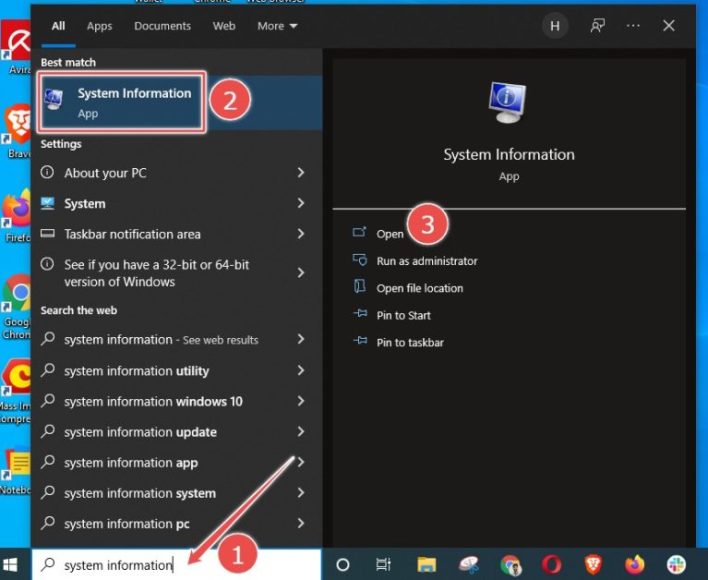Screen dimensions: 708x580
Task: Open Firefox from the taskbar
Action: tap(635, 564)
